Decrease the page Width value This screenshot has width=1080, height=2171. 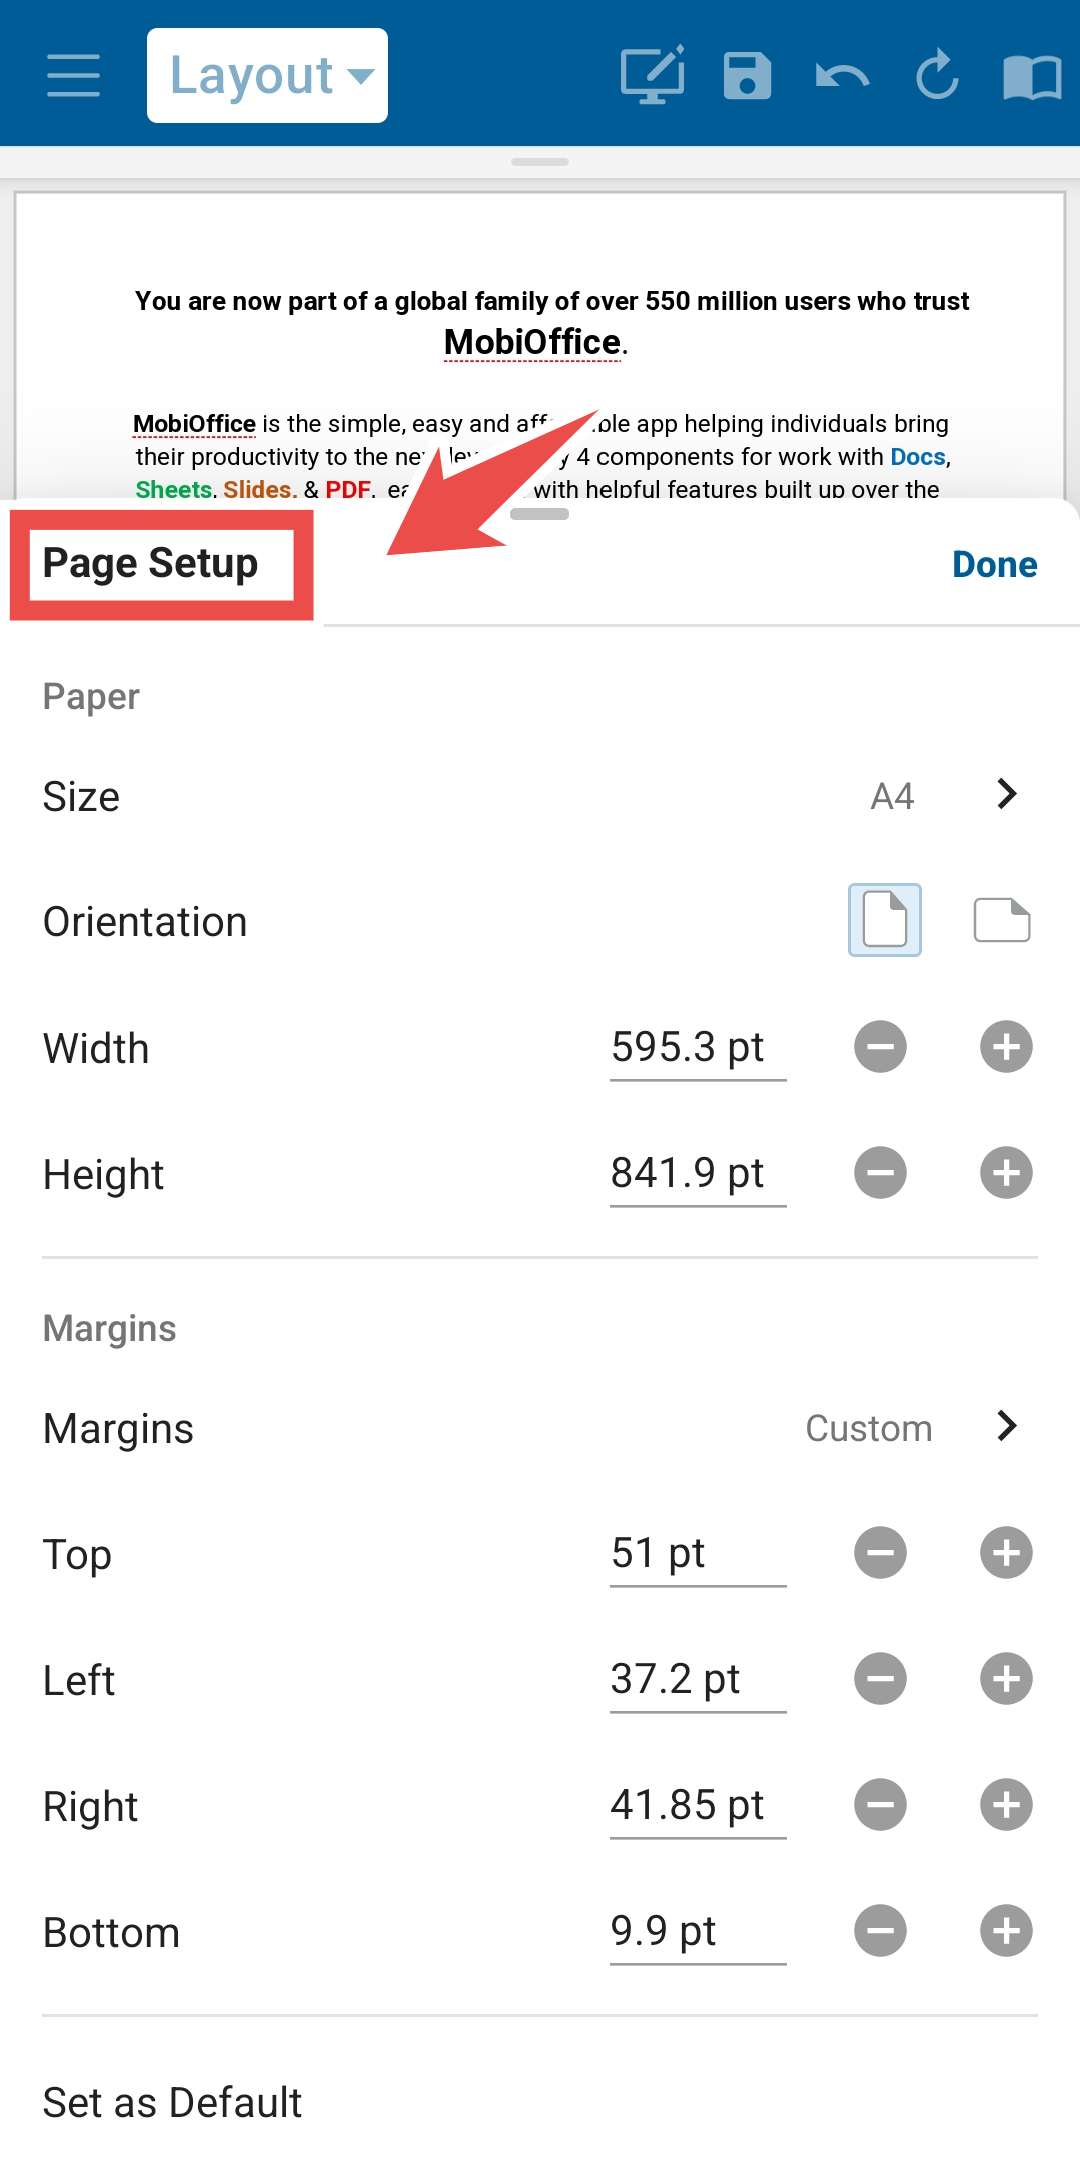coord(880,1047)
